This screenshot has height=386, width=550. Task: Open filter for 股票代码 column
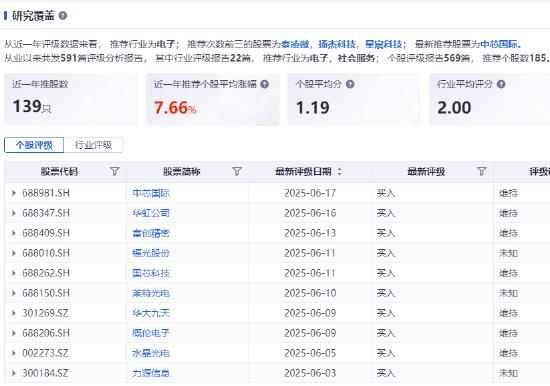pyautogui.click(x=115, y=171)
